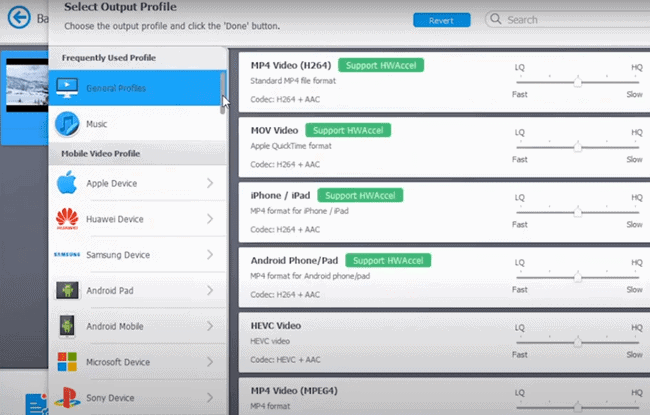Click the Android Pad tablet icon

click(x=67, y=290)
